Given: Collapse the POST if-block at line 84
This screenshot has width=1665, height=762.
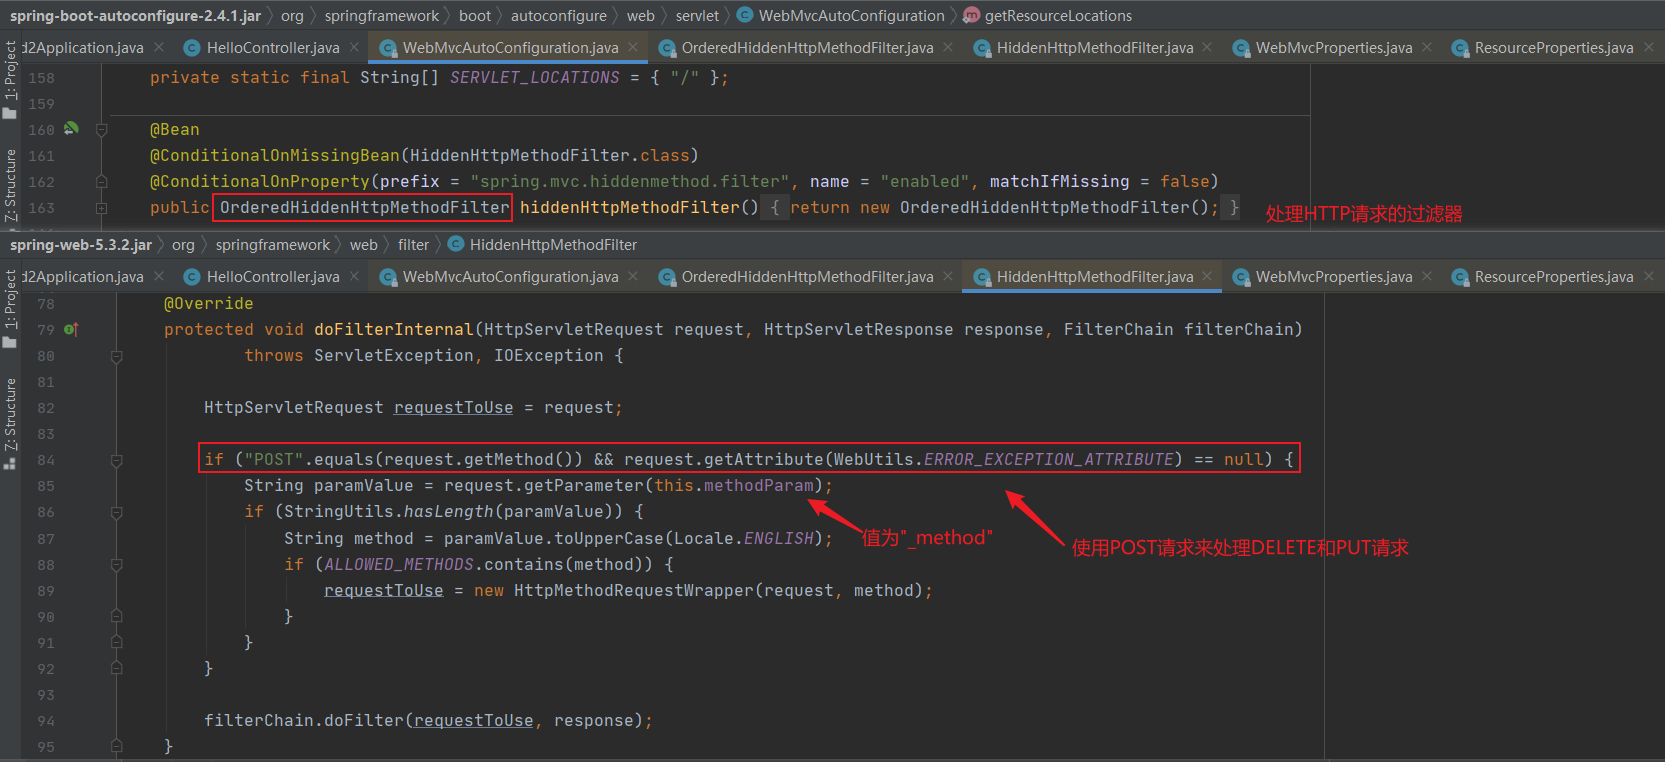Looking at the screenshot, I should pos(117,460).
